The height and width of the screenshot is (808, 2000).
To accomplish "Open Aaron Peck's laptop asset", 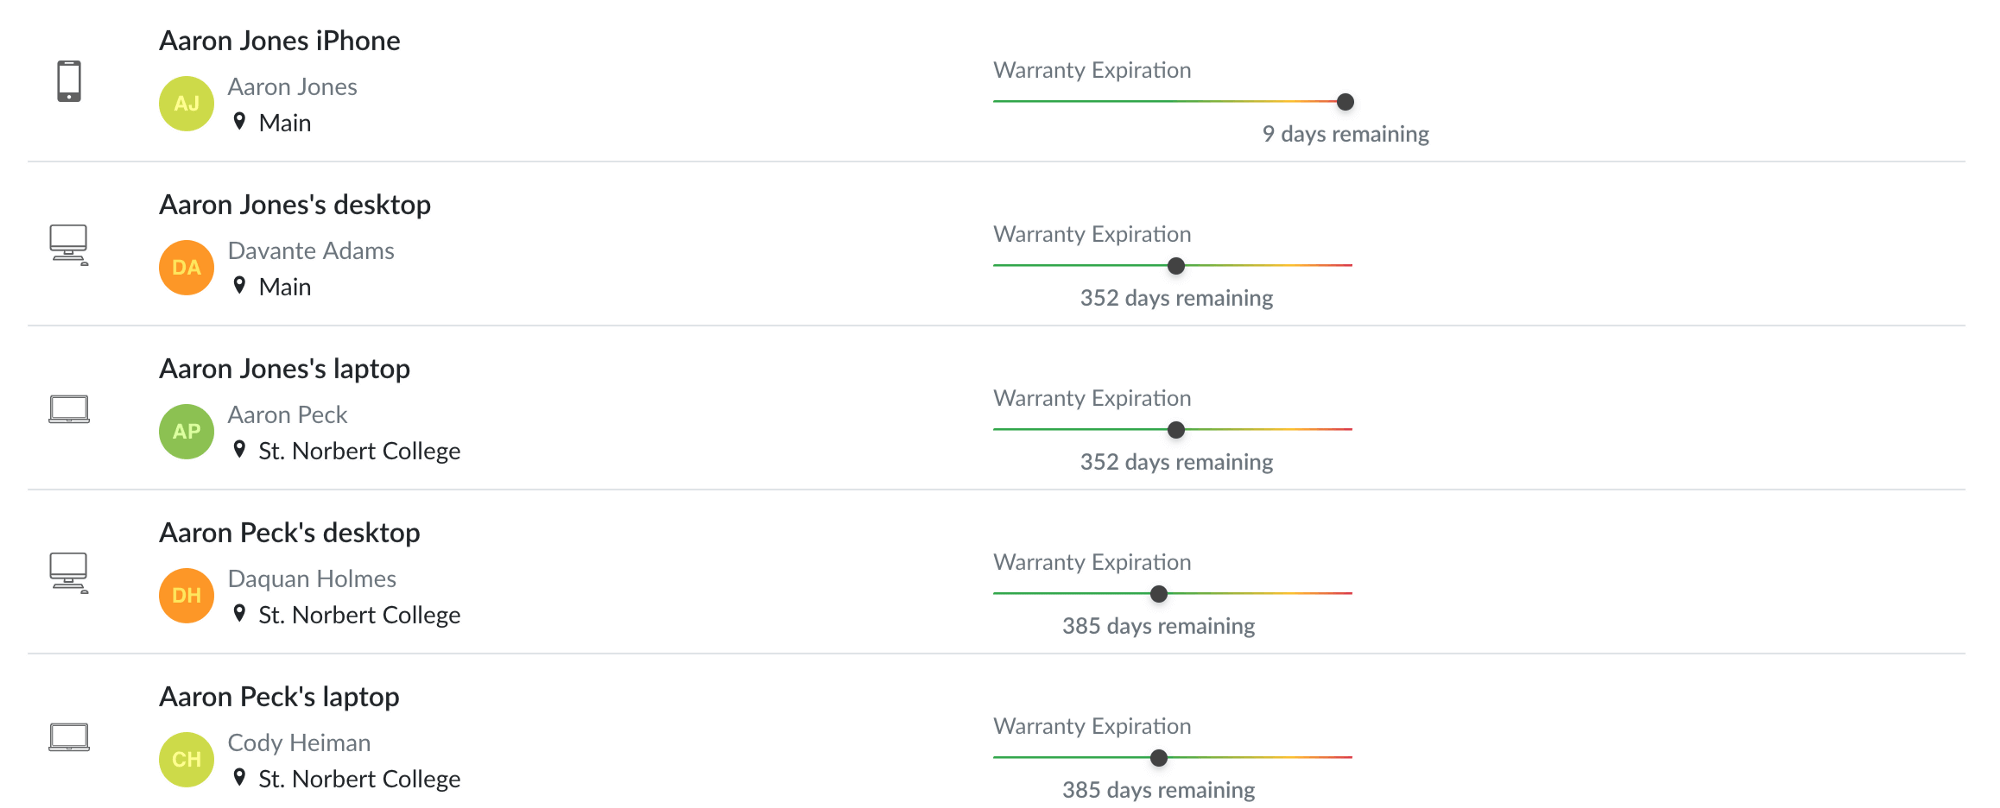I will pyautogui.click(x=279, y=697).
